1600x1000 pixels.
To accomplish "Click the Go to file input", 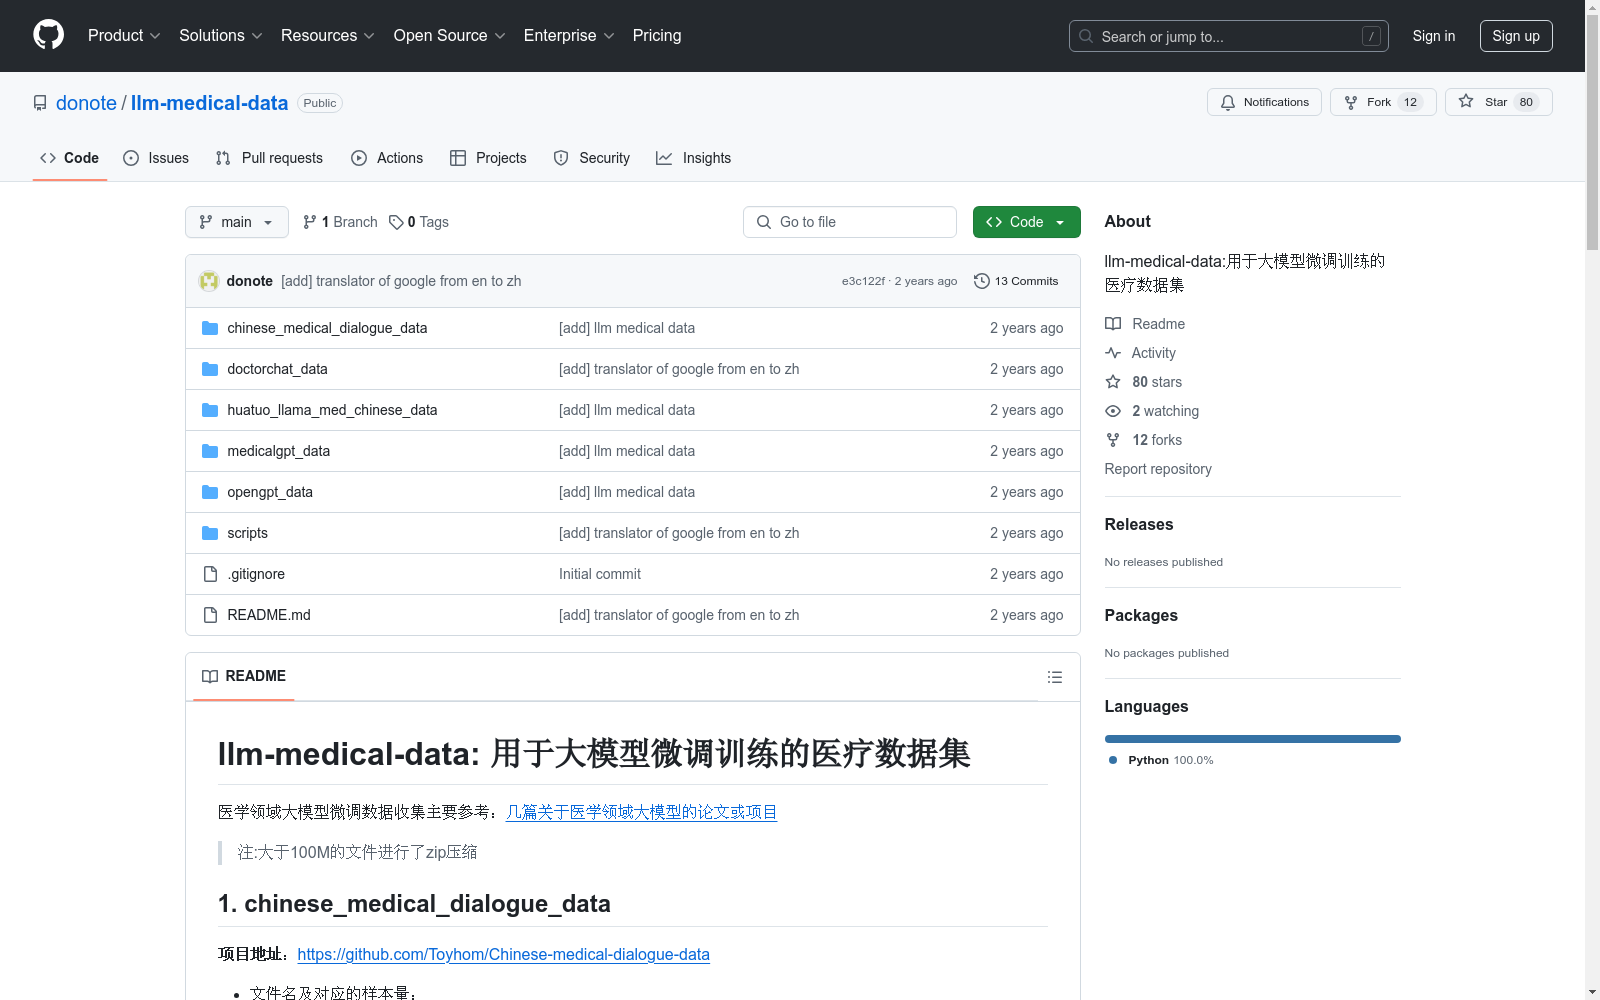I will [850, 222].
